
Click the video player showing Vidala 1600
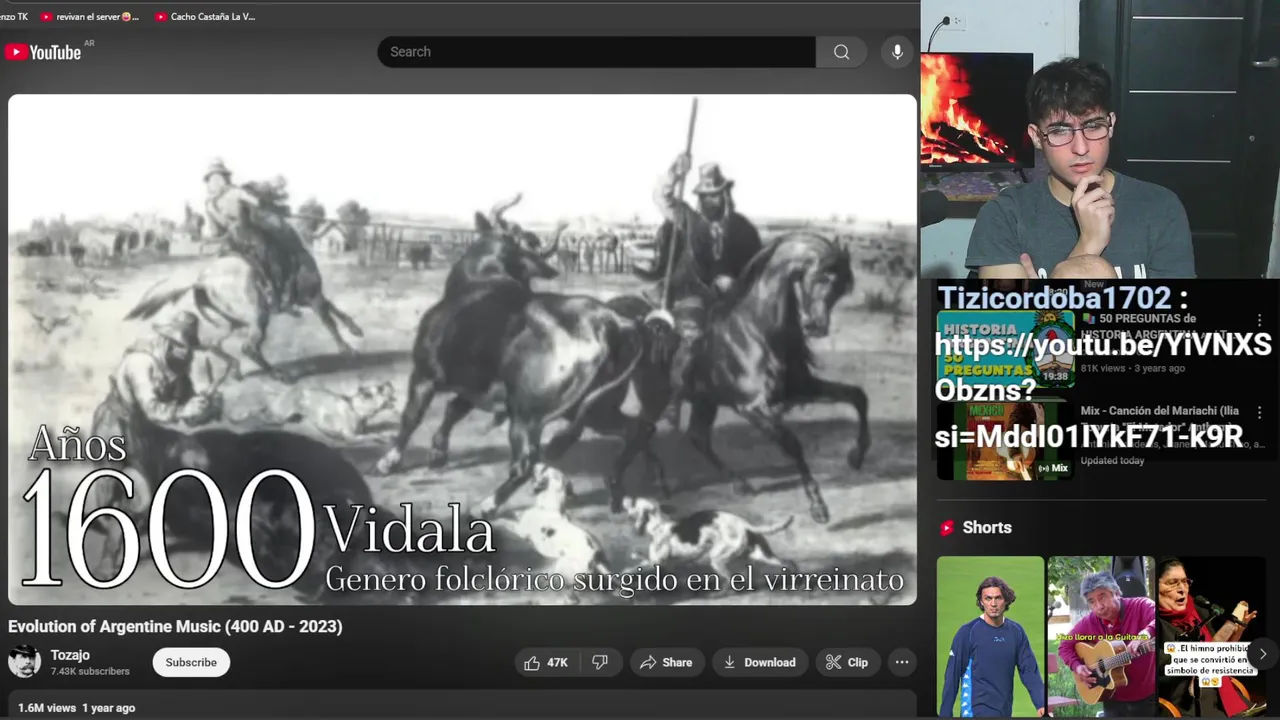[x=462, y=349]
